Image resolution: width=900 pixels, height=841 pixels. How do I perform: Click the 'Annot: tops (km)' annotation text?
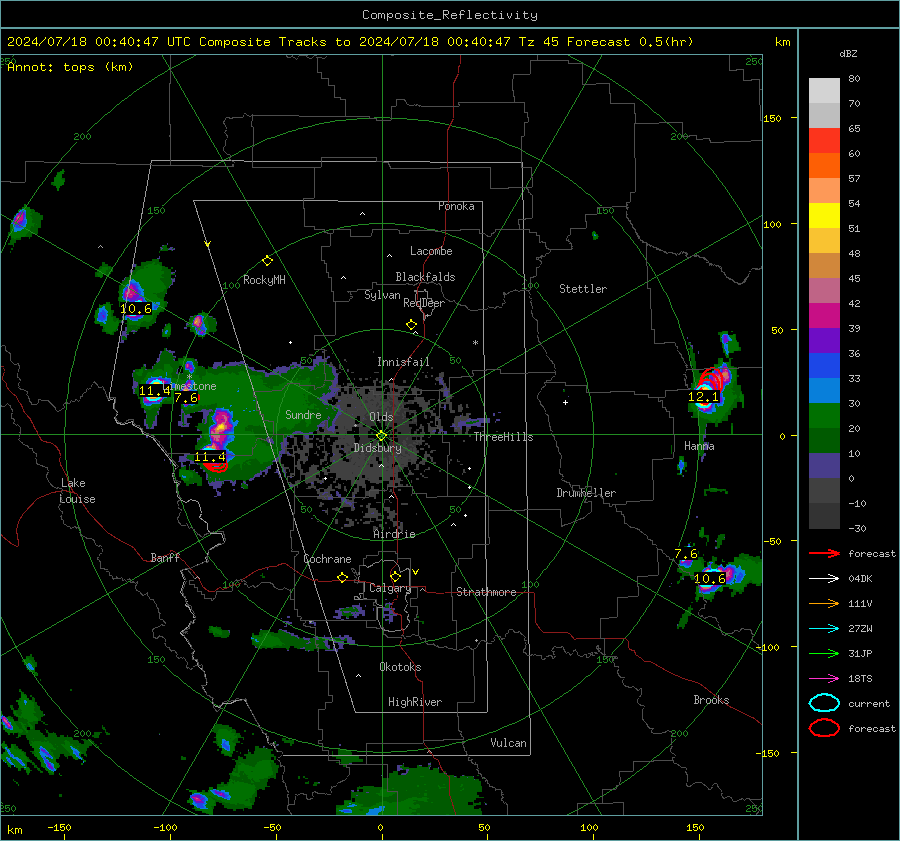70,67
